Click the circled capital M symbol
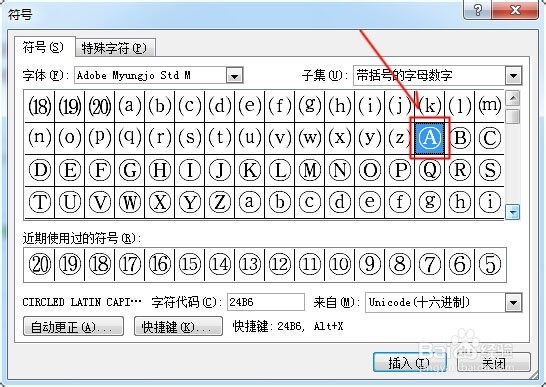This screenshot has width=546, height=387. (x=310, y=170)
